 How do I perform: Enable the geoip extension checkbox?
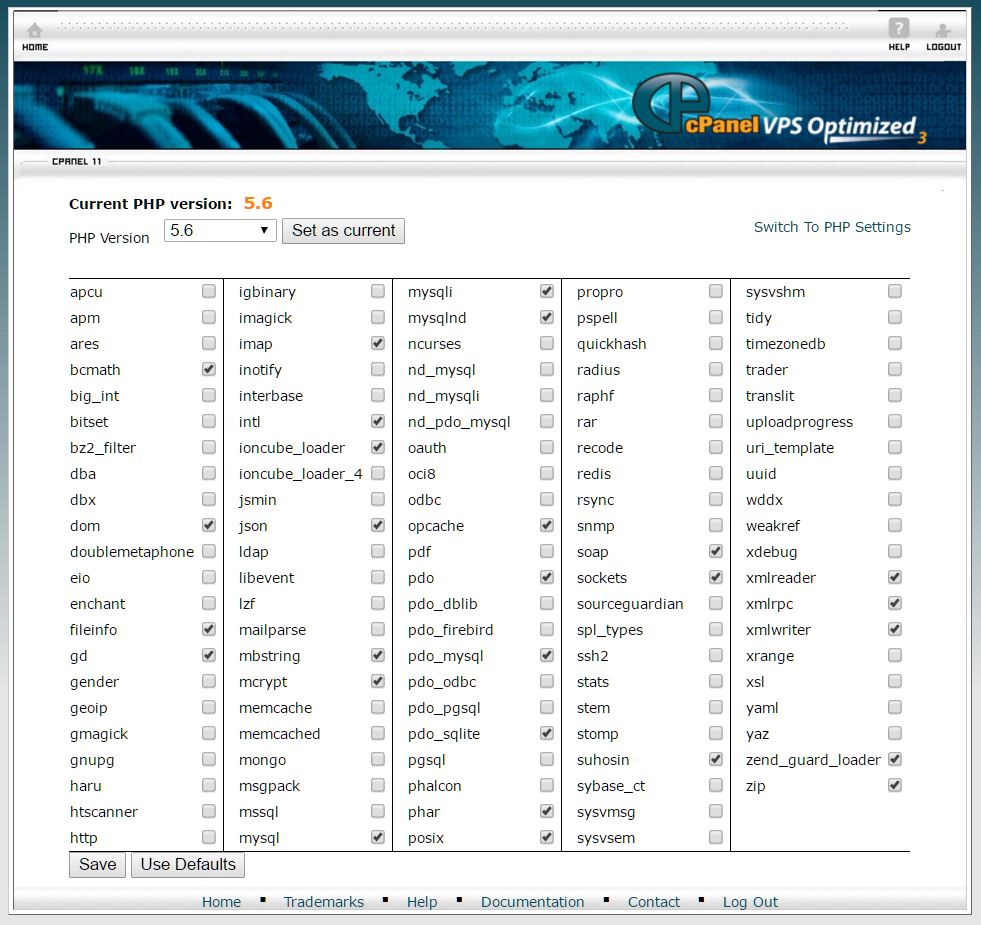click(x=209, y=707)
